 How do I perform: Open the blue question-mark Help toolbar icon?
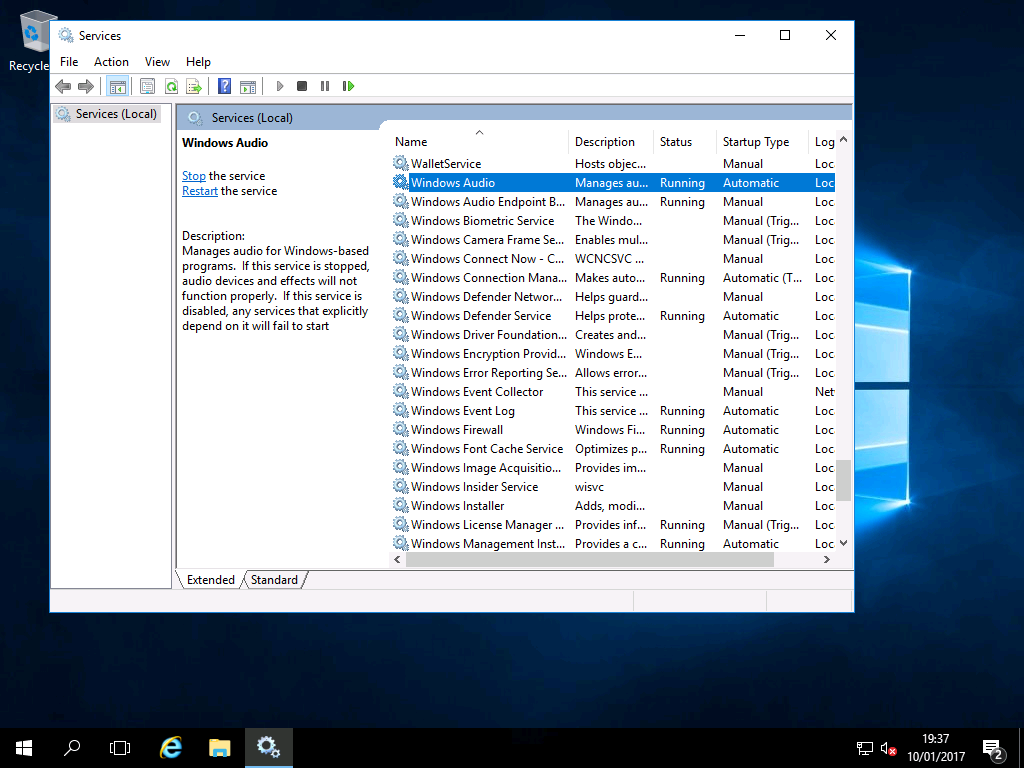(225, 86)
